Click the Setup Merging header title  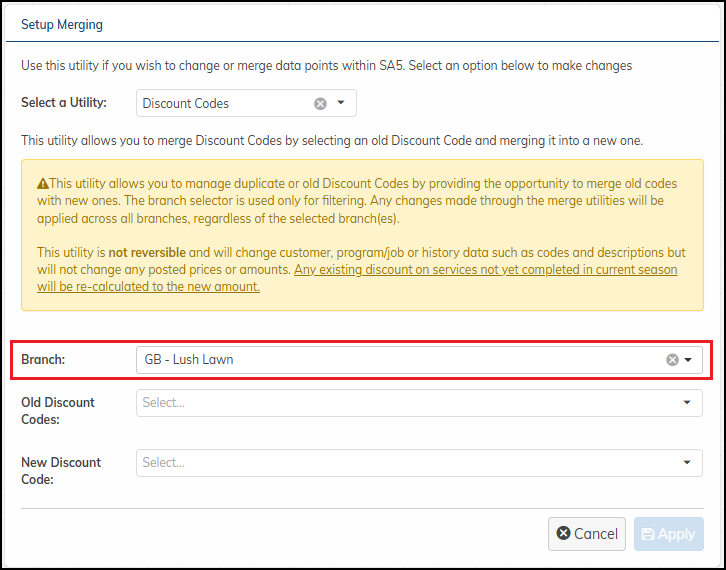62,24
